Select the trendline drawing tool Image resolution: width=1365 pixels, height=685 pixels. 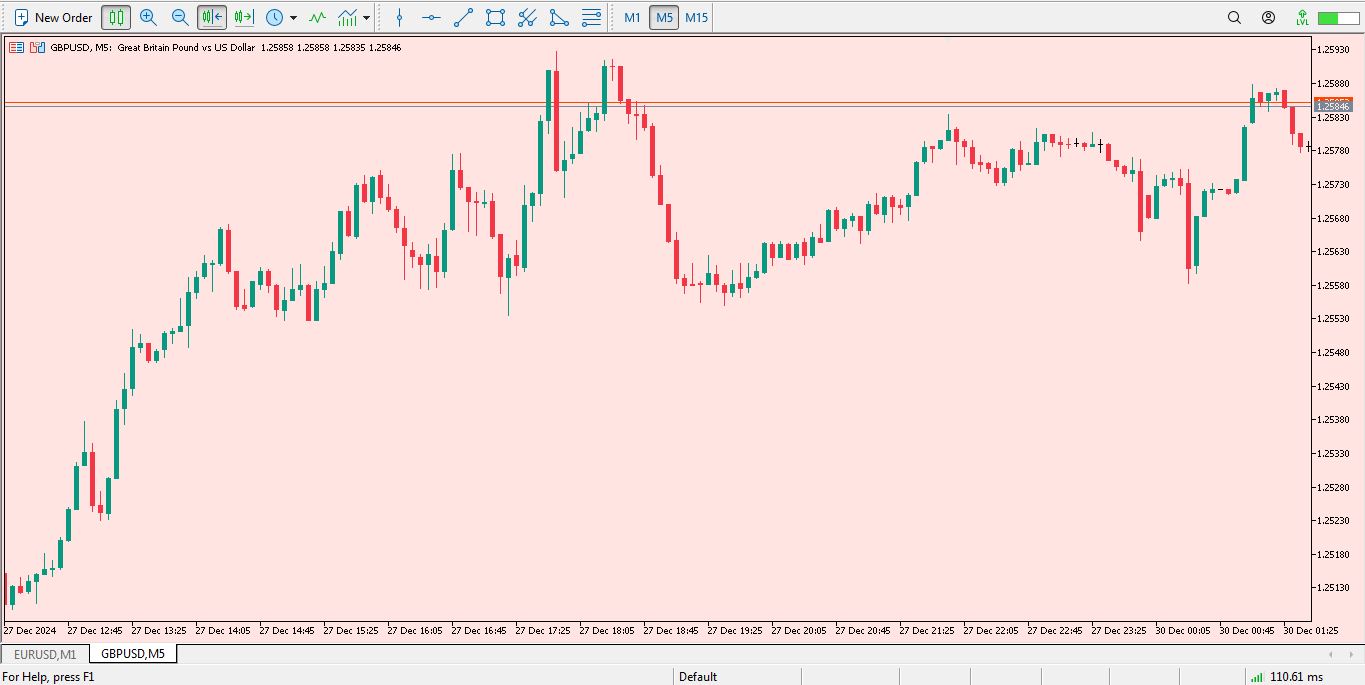pos(463,17)
